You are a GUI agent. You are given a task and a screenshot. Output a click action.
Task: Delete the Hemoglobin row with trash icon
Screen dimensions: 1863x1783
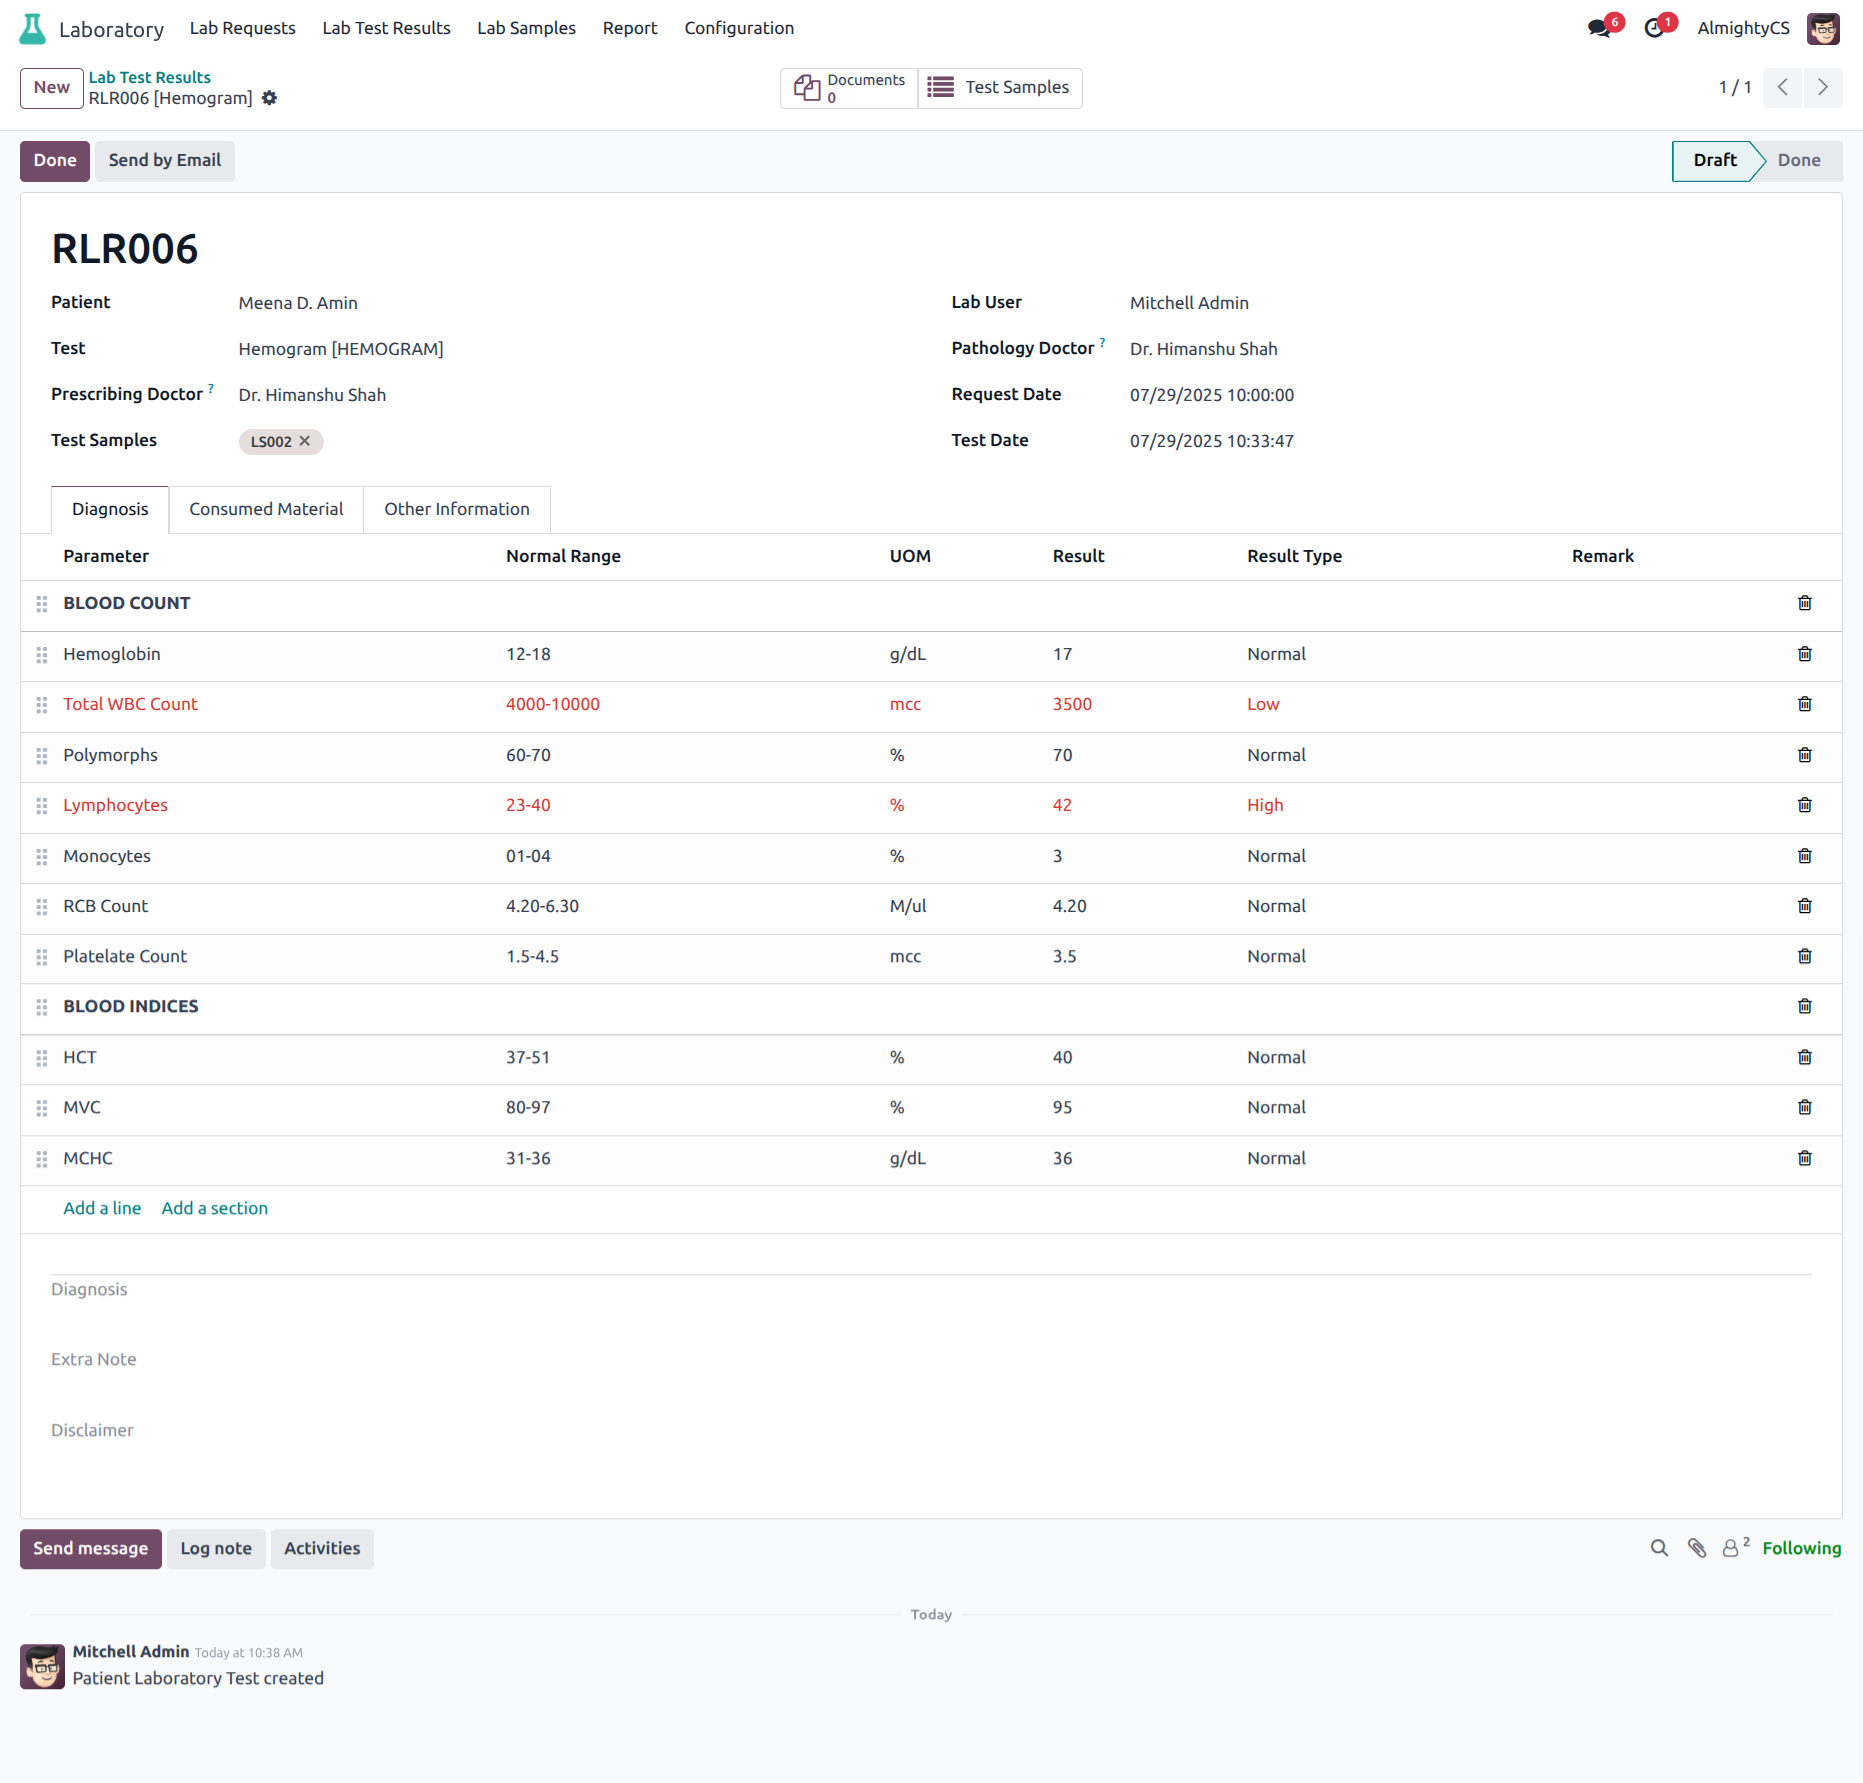click(x=1804, y=654)
